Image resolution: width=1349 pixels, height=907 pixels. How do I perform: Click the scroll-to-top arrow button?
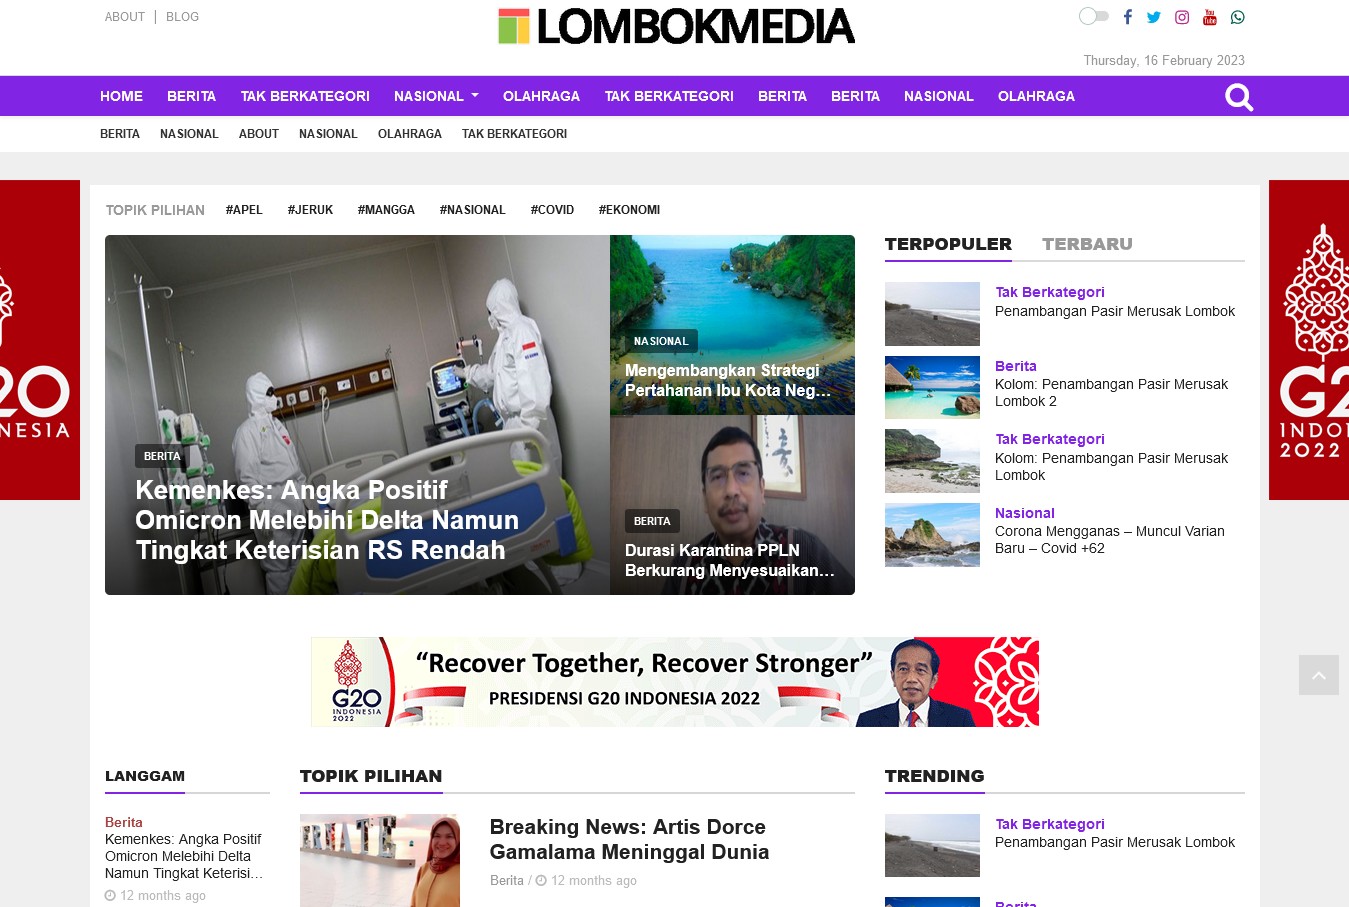point(1318,676)
